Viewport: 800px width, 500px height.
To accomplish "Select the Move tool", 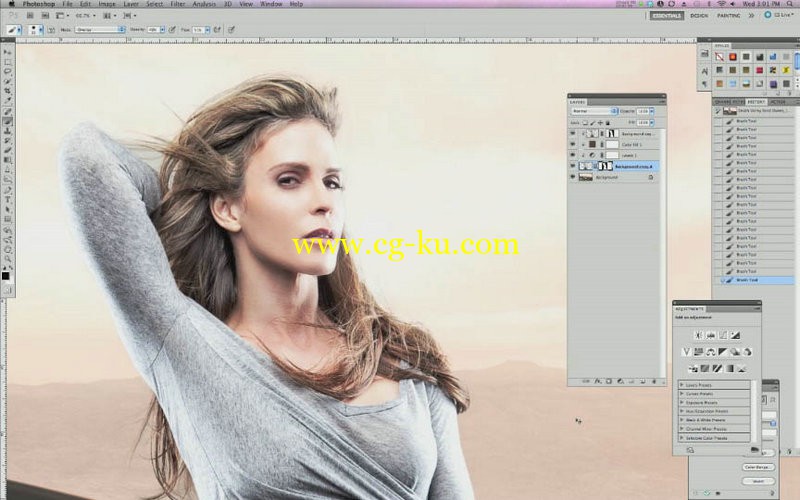I will tap(7, 52).
